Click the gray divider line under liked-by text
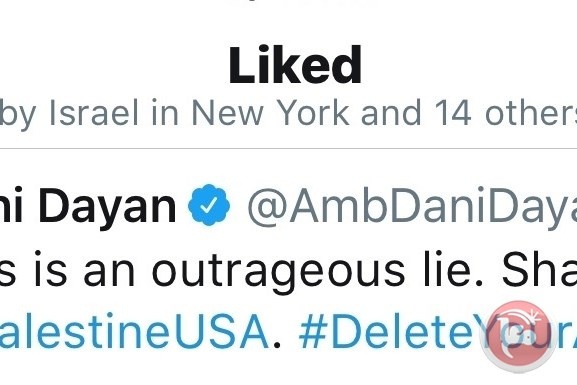The height and width of the screenshot is (385, 577). click(x=288, y=148)
